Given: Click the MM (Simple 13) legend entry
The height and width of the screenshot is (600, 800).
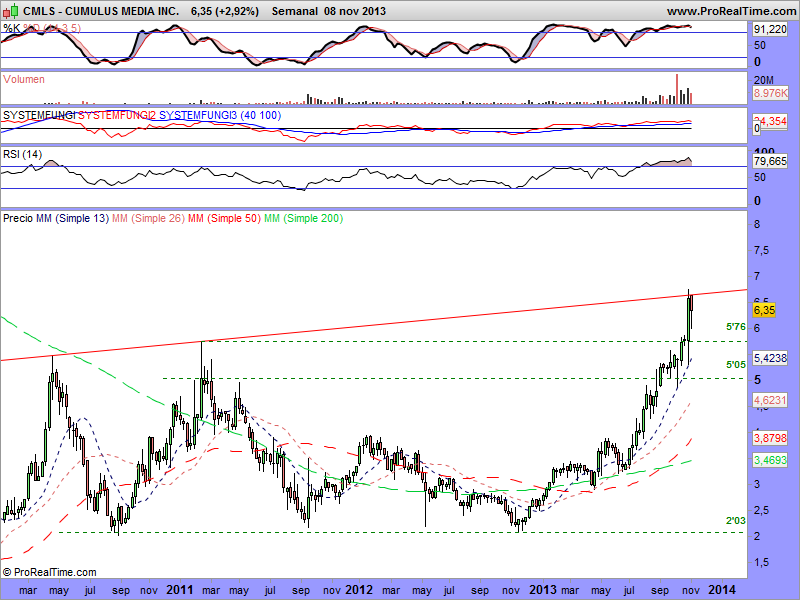Looking at the screenshot, I should (72, 218).
